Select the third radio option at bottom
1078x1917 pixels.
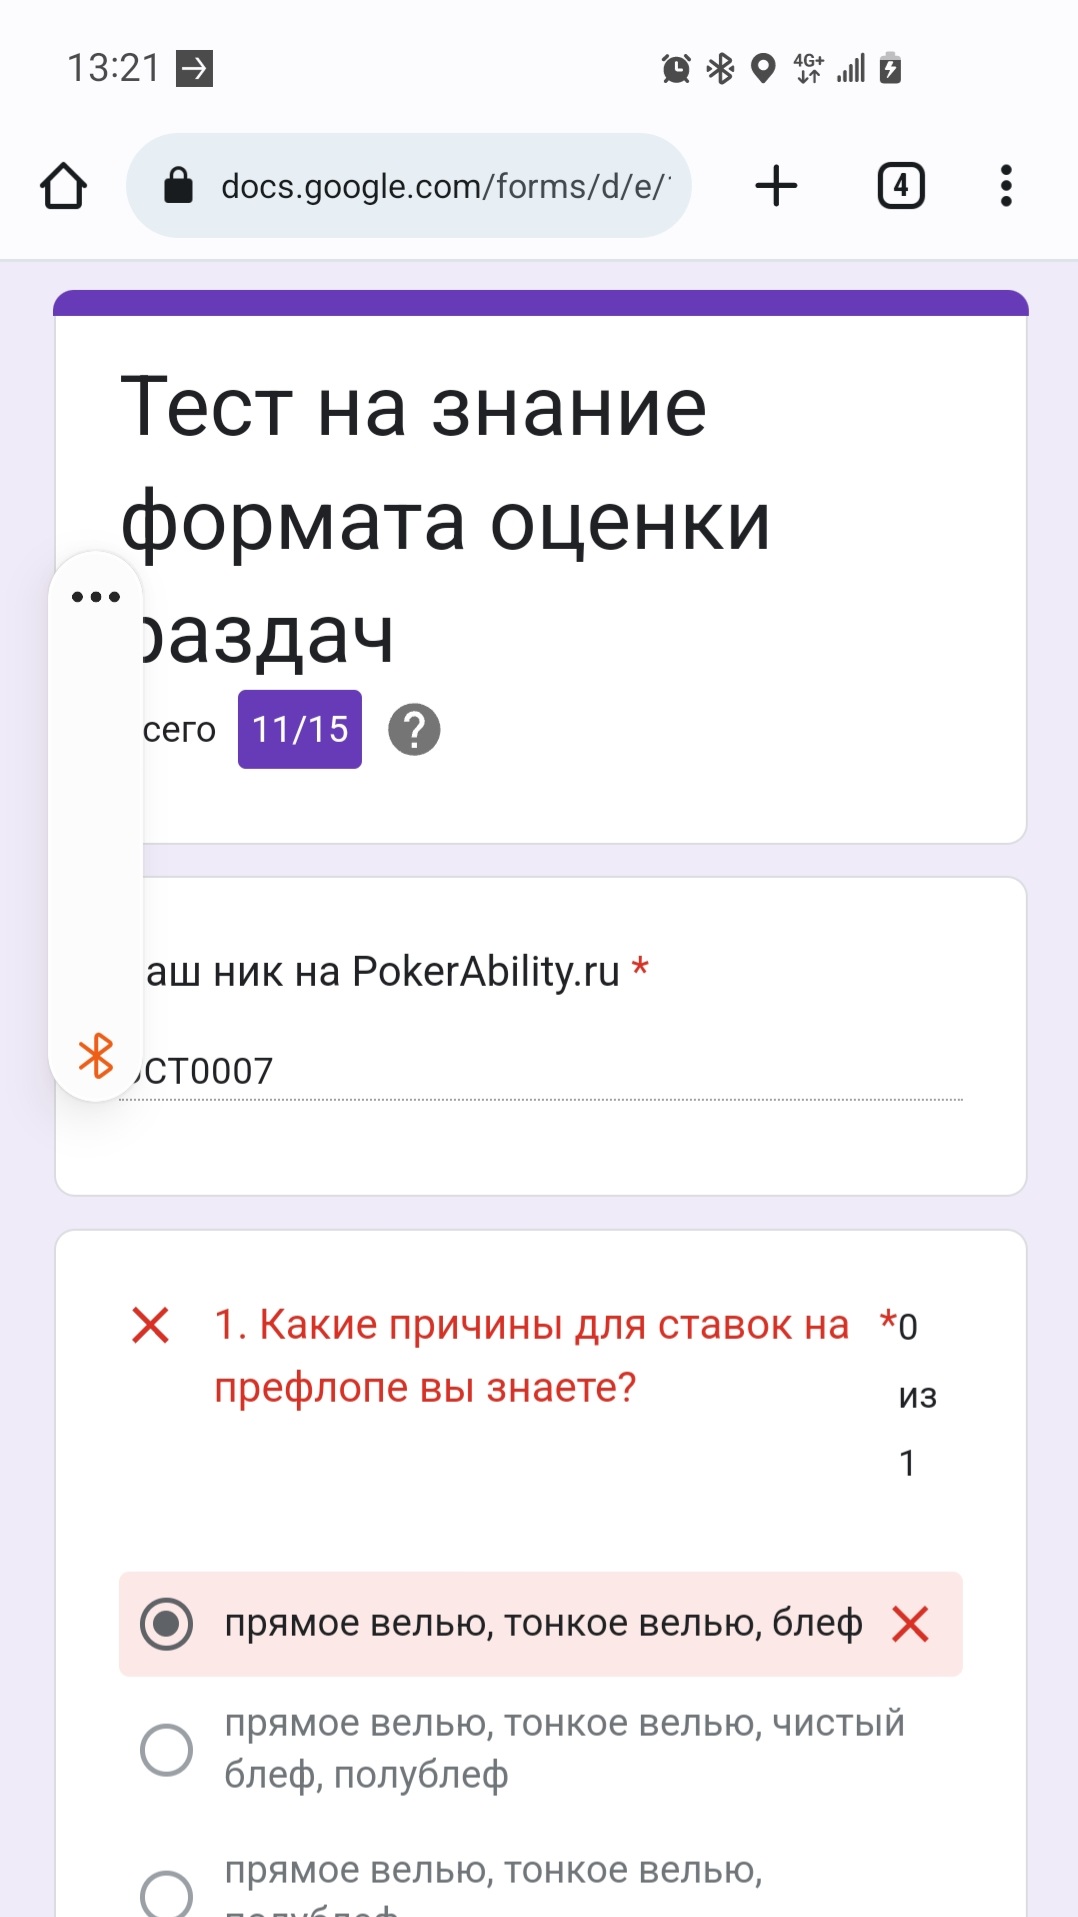(x=167, y=1894)
